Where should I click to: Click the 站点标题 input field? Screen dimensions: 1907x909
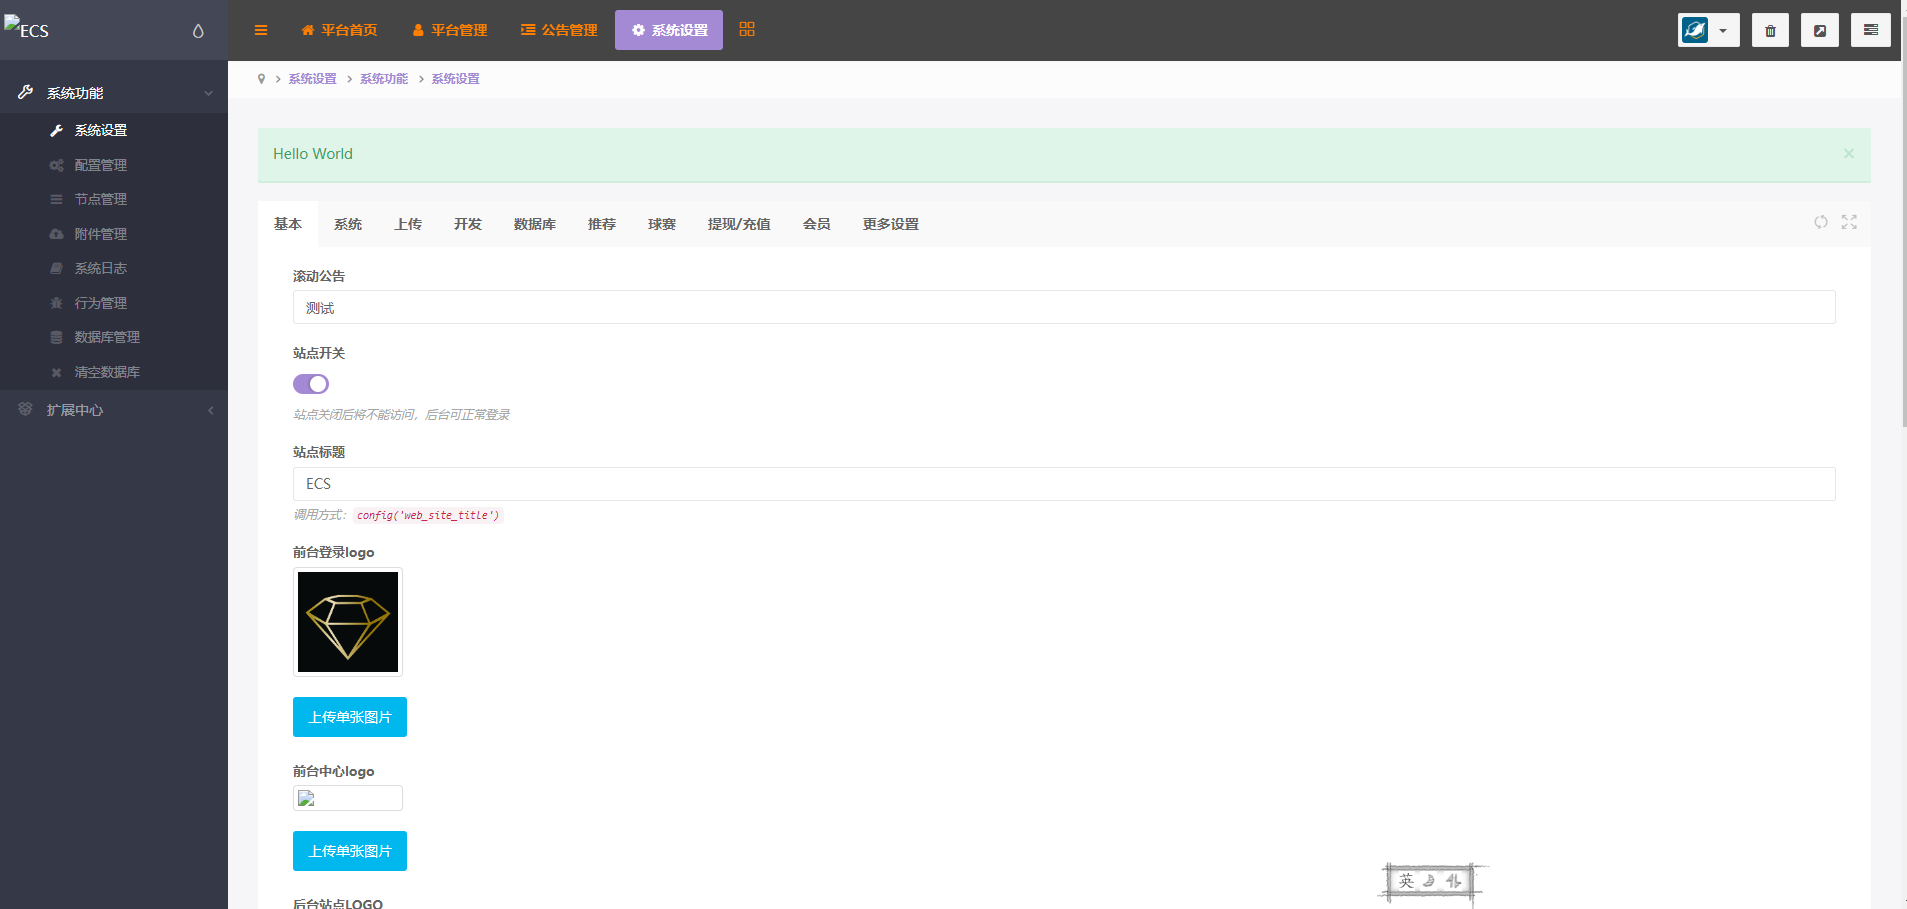coord(1064,484)
